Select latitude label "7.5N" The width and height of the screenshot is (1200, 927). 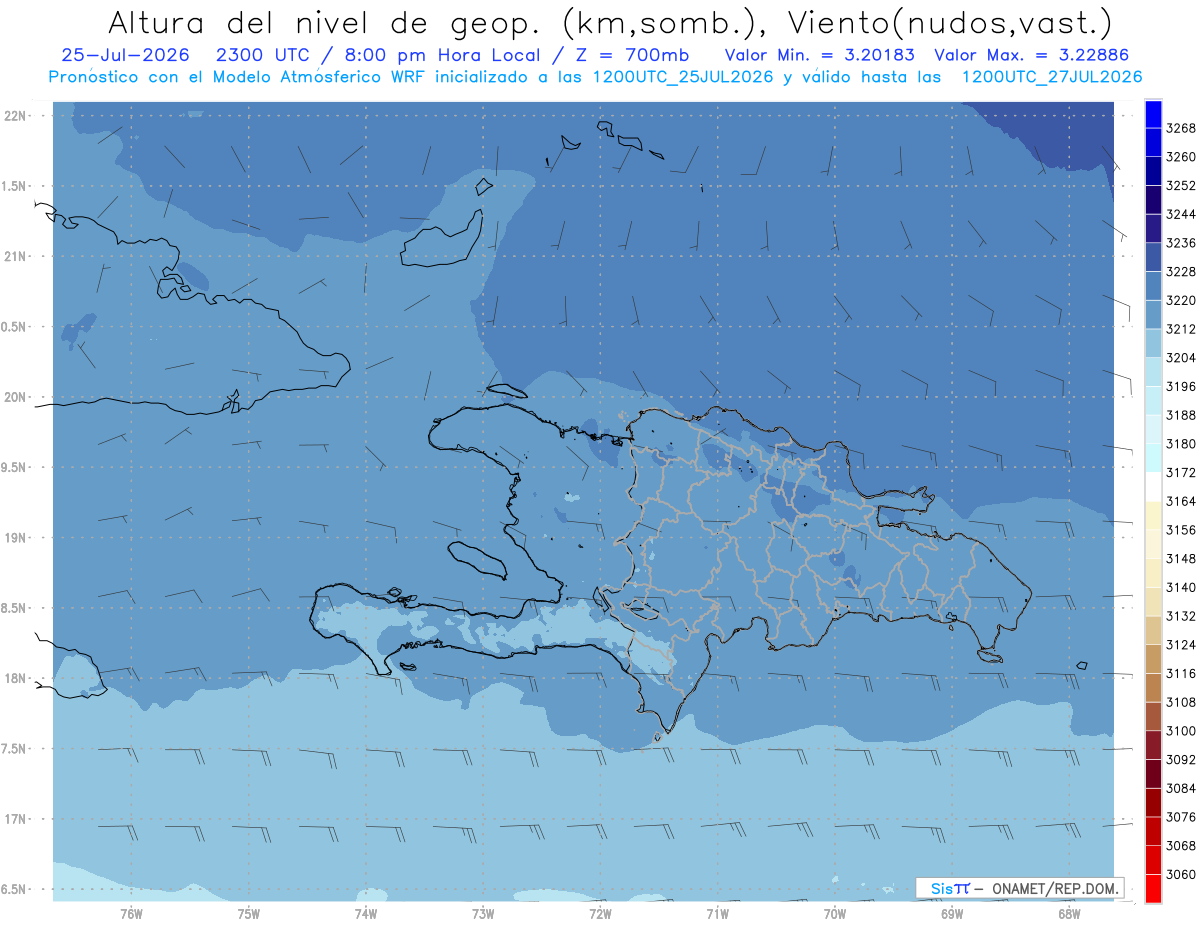coord(15,749)
